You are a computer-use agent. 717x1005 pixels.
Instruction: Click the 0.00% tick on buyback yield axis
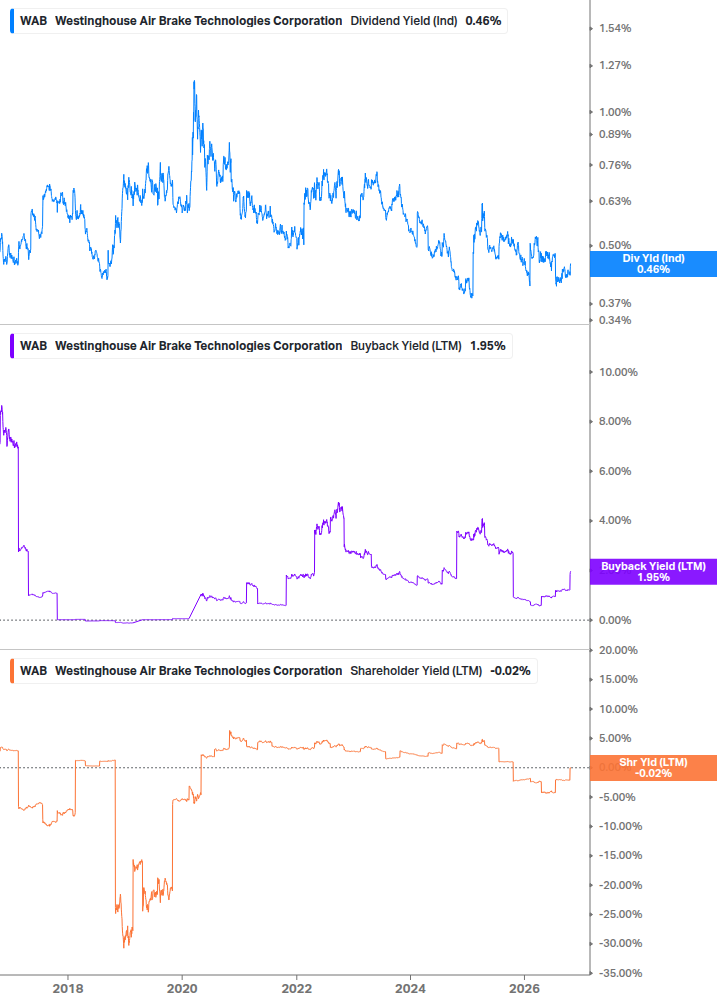(x=615, y=620)
